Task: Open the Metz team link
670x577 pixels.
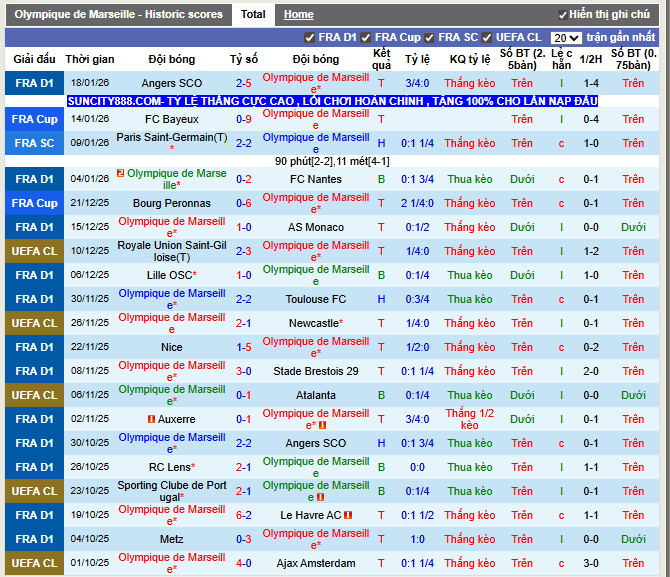Action: (x=172, y=539)
